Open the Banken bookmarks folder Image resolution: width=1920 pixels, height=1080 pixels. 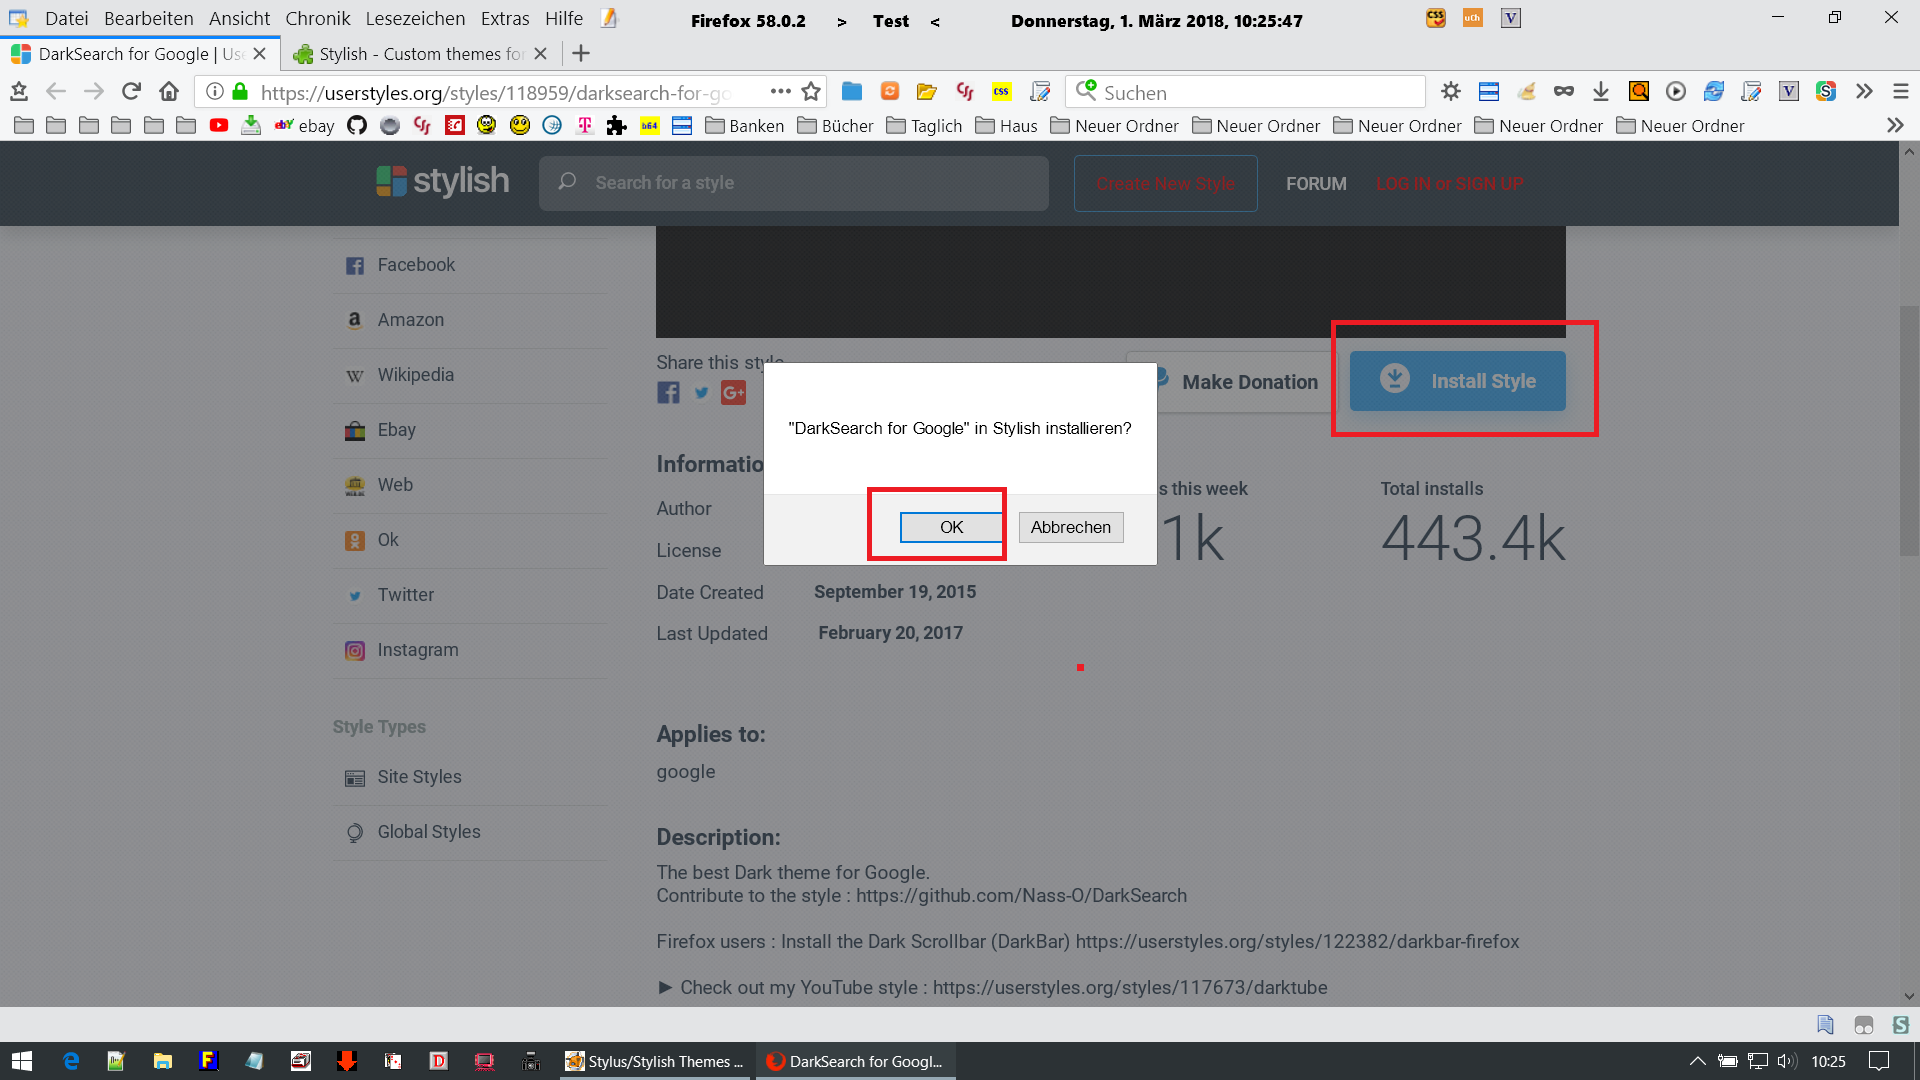(745, 126)
